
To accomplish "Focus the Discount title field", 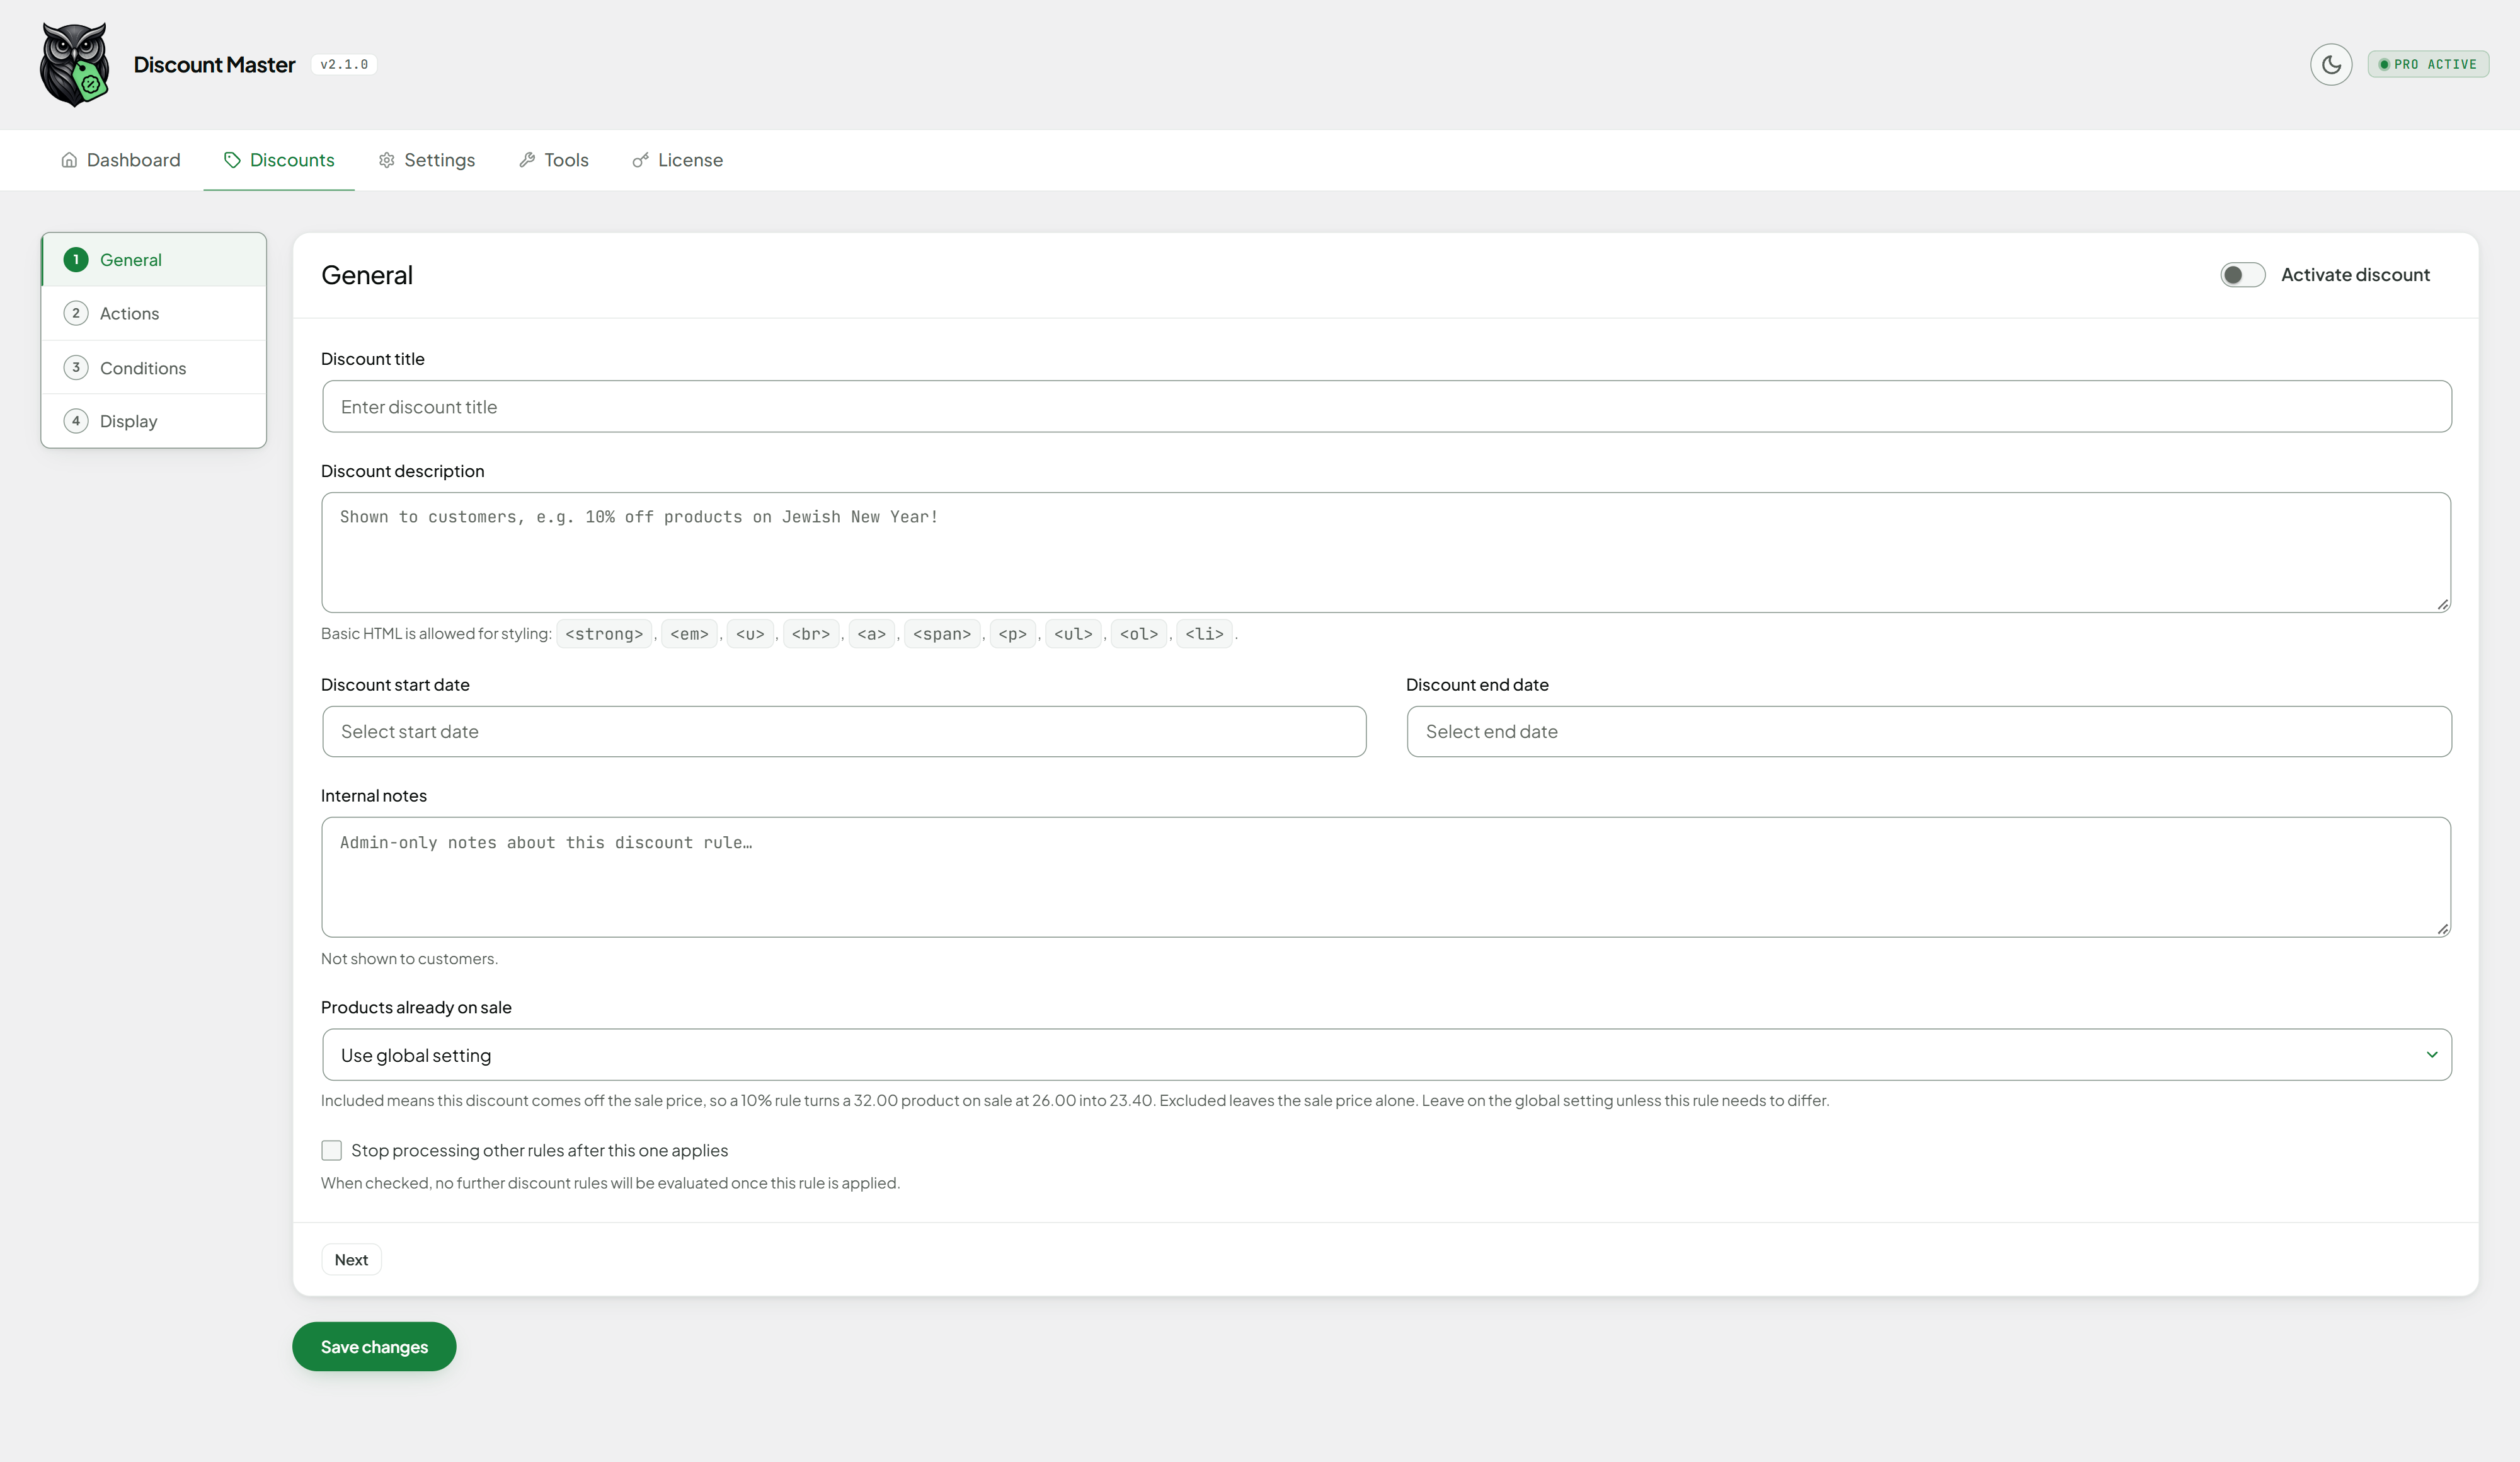I will point(1386,407).
